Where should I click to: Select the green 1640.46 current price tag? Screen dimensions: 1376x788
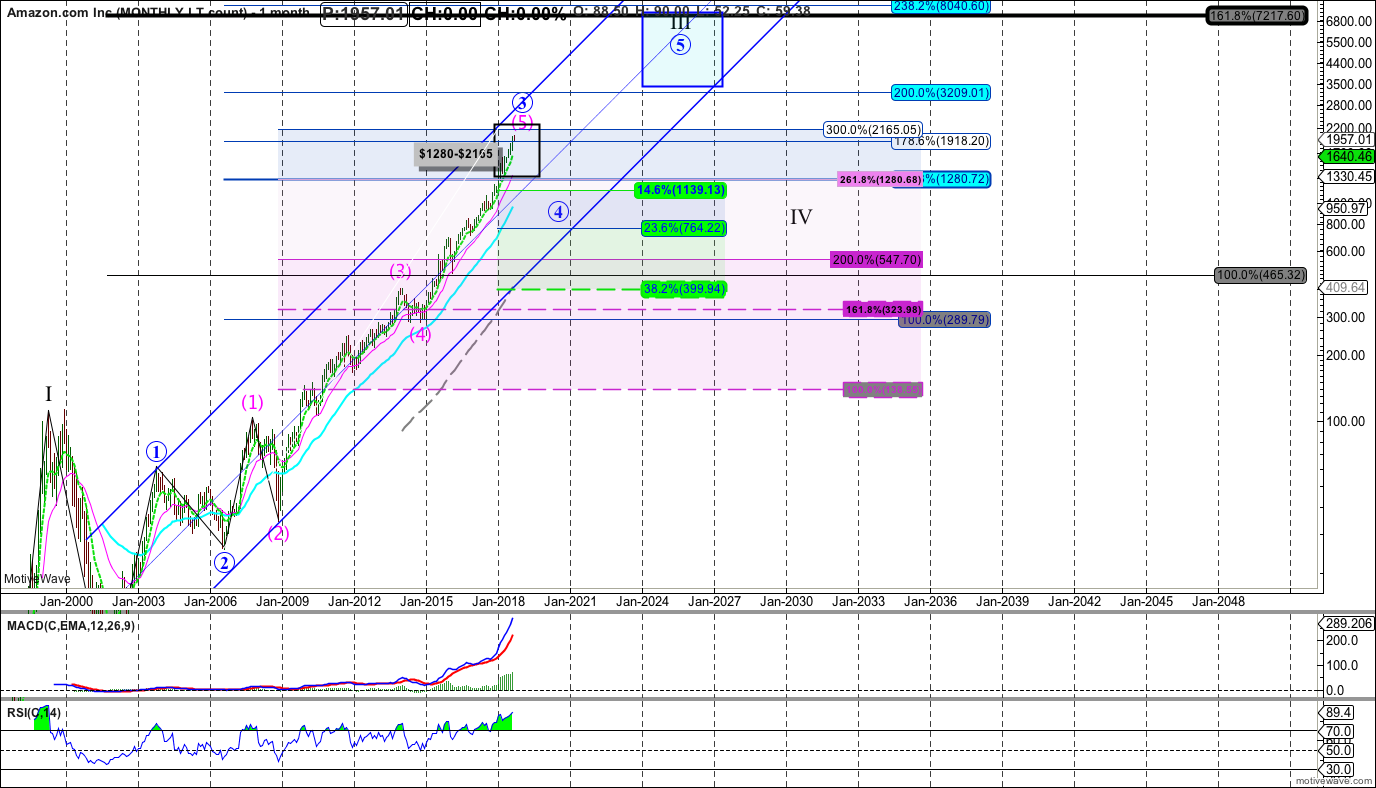1346,156
